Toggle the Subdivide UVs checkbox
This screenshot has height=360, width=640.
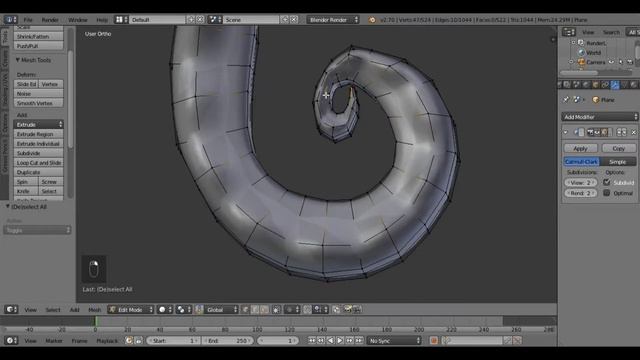607,182
